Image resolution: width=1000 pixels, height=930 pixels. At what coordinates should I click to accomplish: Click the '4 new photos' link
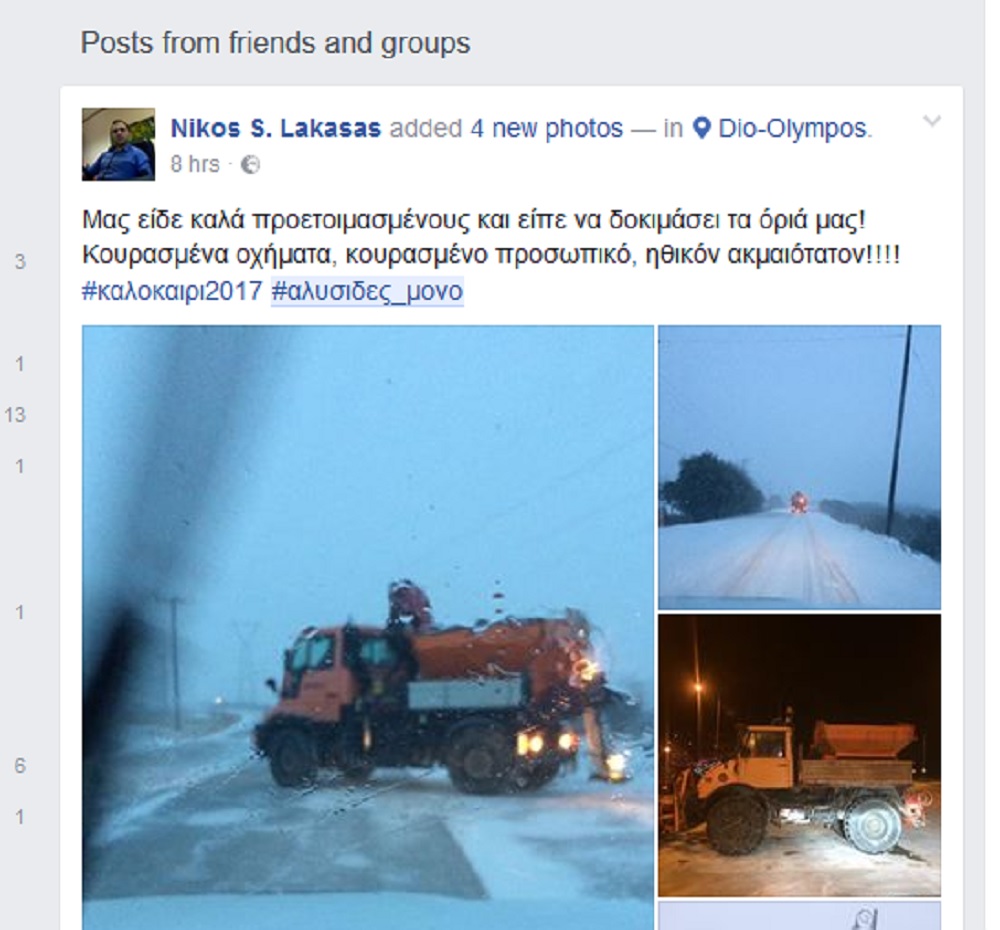click(546, 128)
